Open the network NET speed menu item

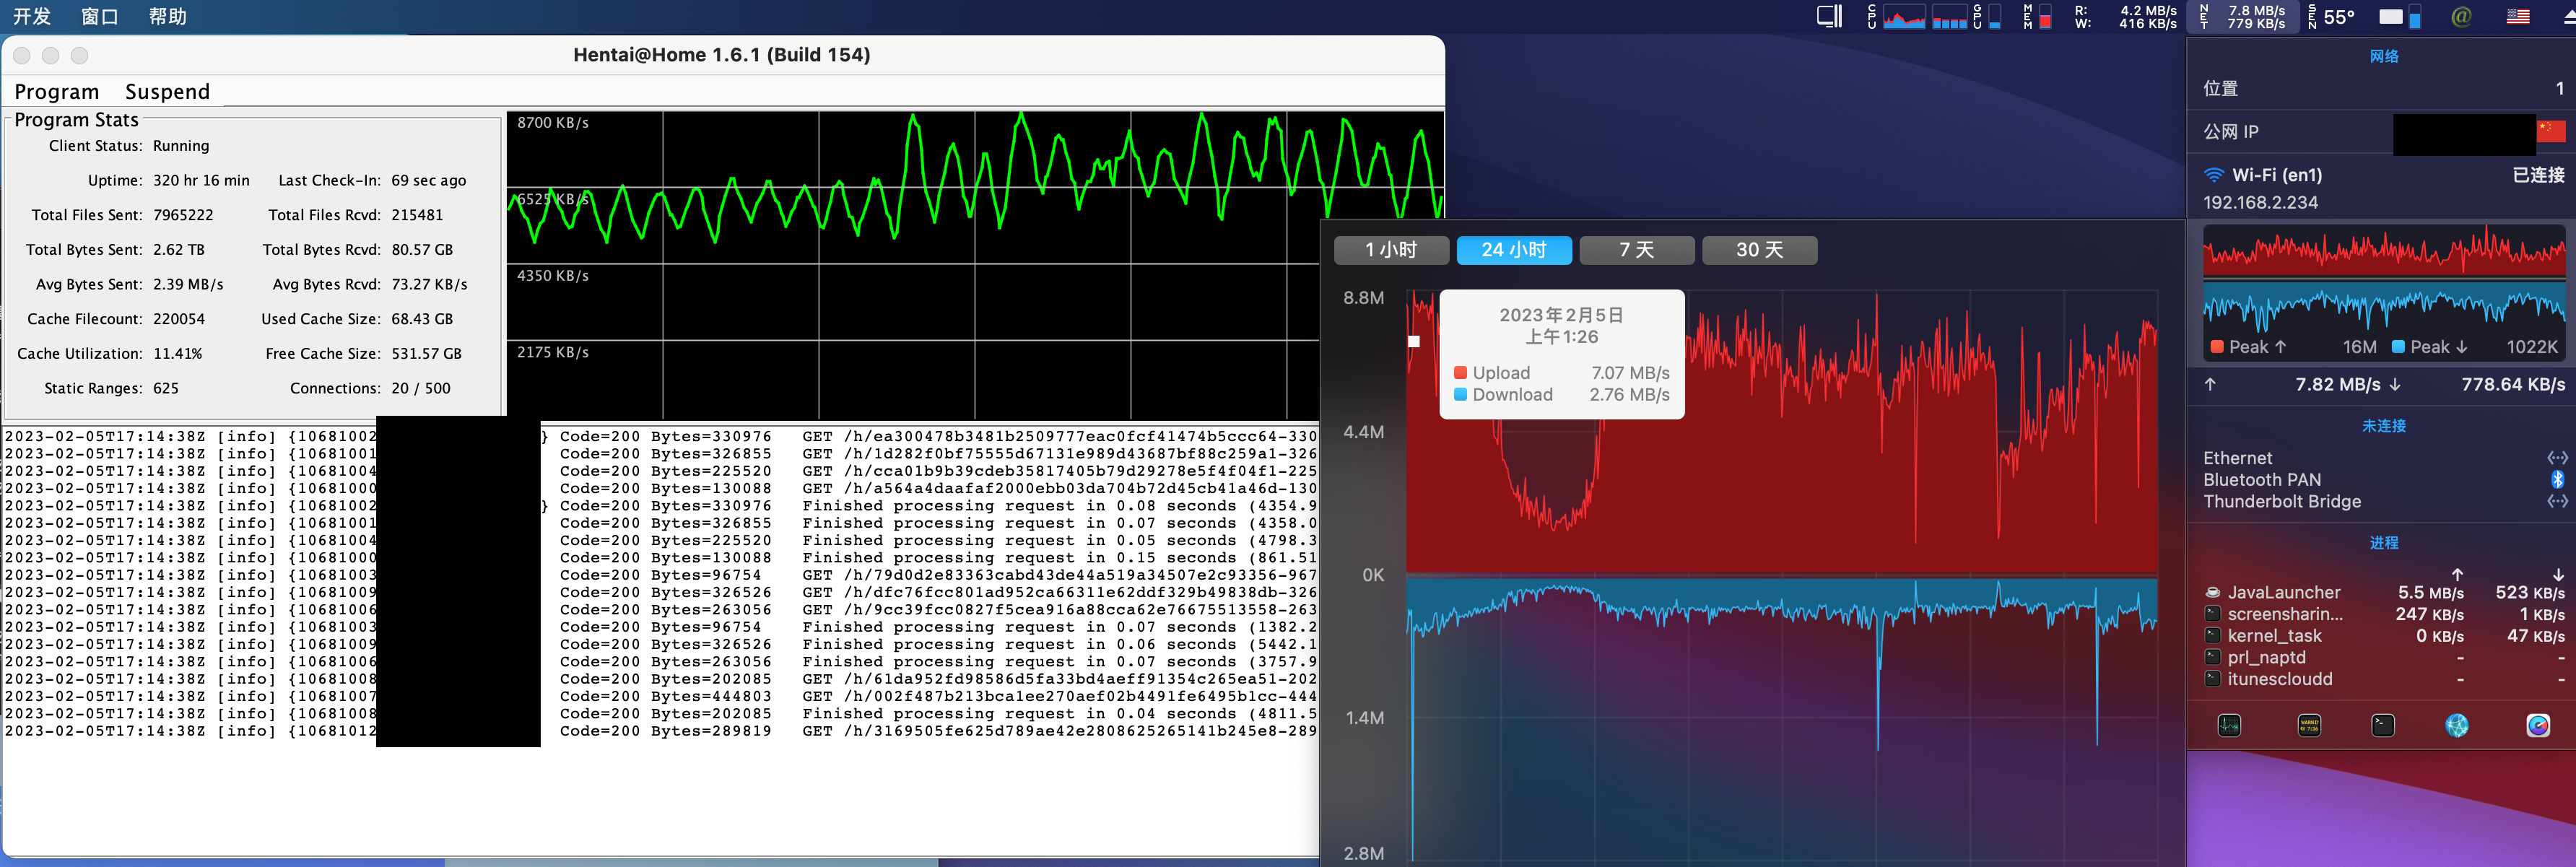(x=2243, y=16)
